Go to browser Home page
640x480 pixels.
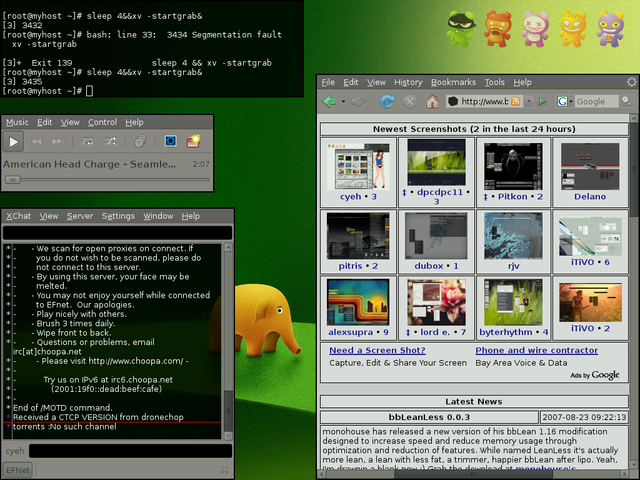pos(433,101)
